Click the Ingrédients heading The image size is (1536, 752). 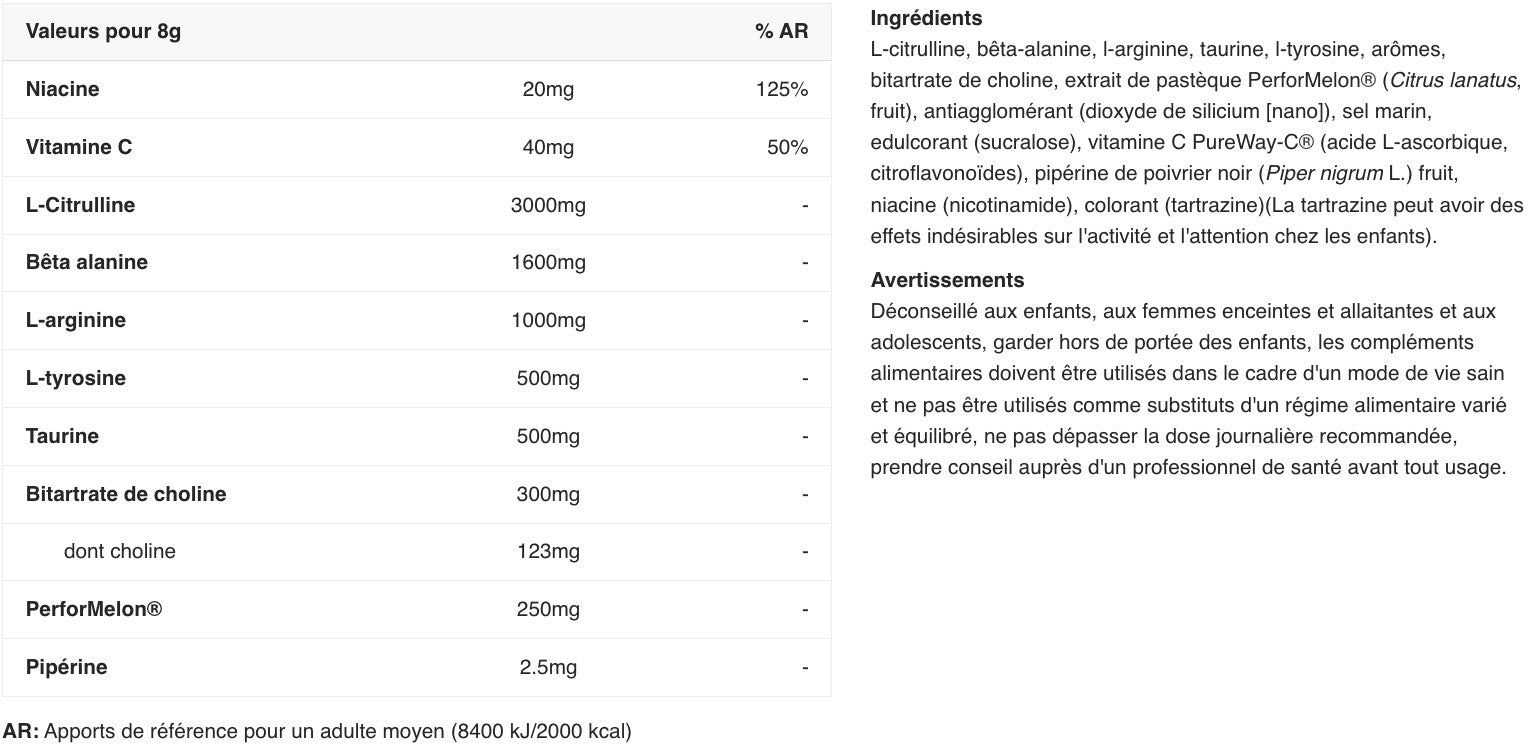coord(926,18)
